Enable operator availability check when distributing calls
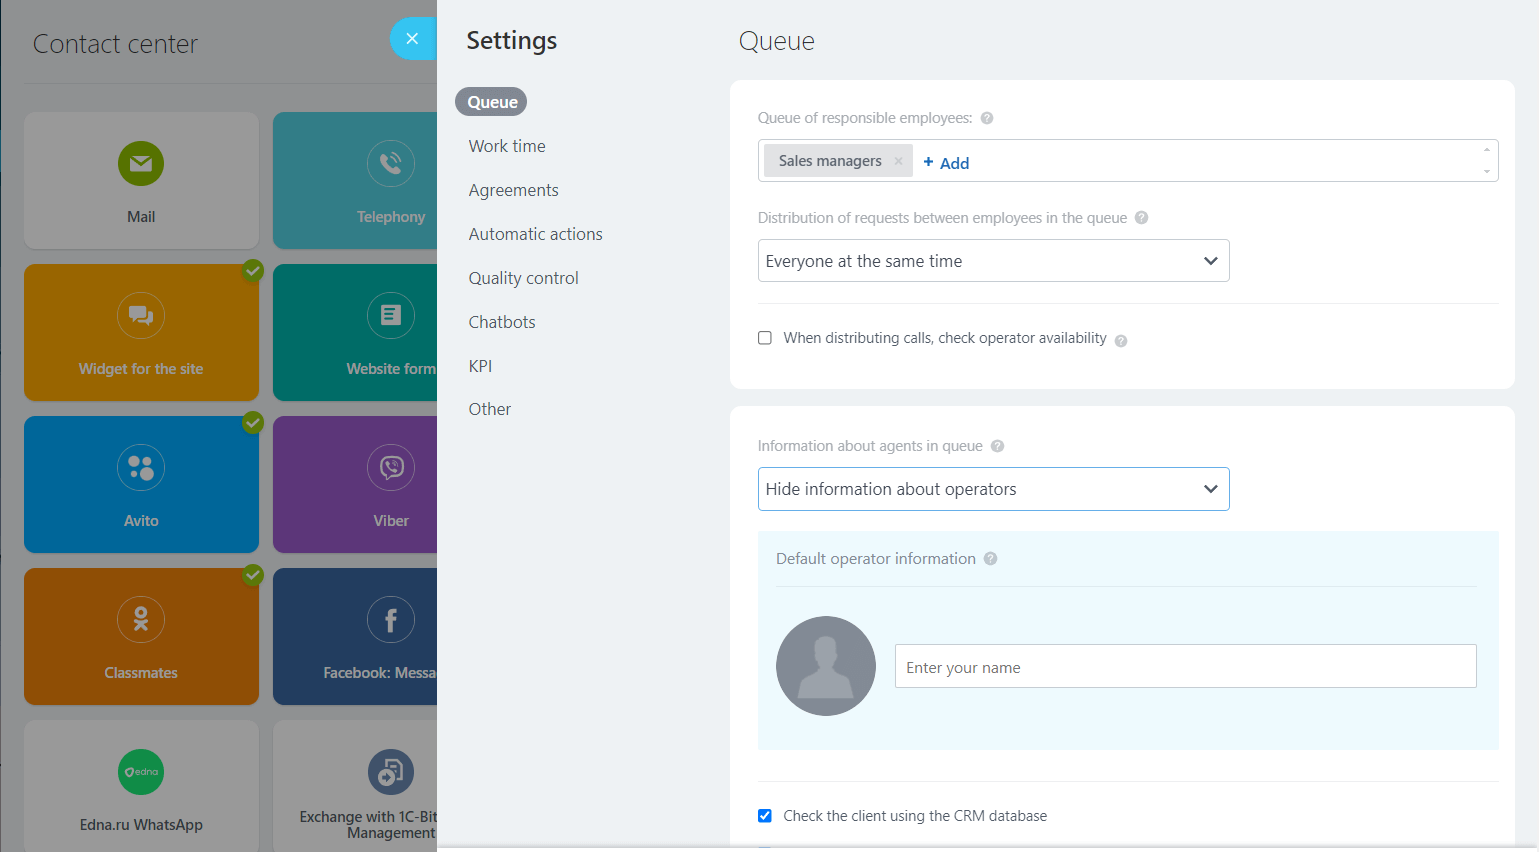1539x852 pixels. tap(765, 338)
